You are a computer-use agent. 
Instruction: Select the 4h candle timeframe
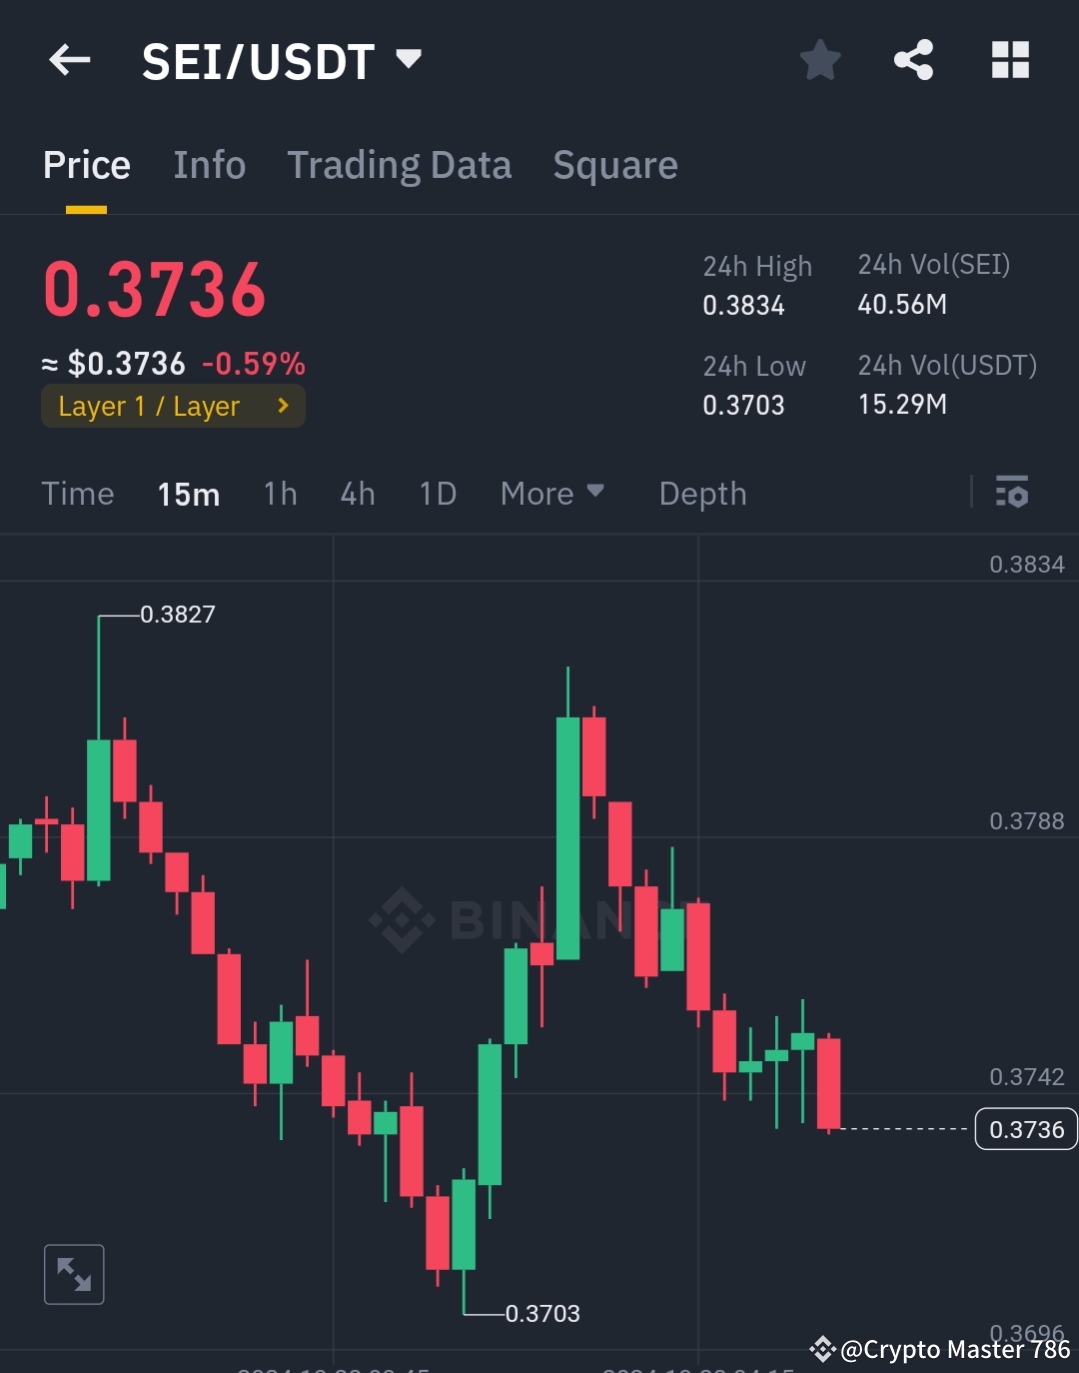pos(357,493)
